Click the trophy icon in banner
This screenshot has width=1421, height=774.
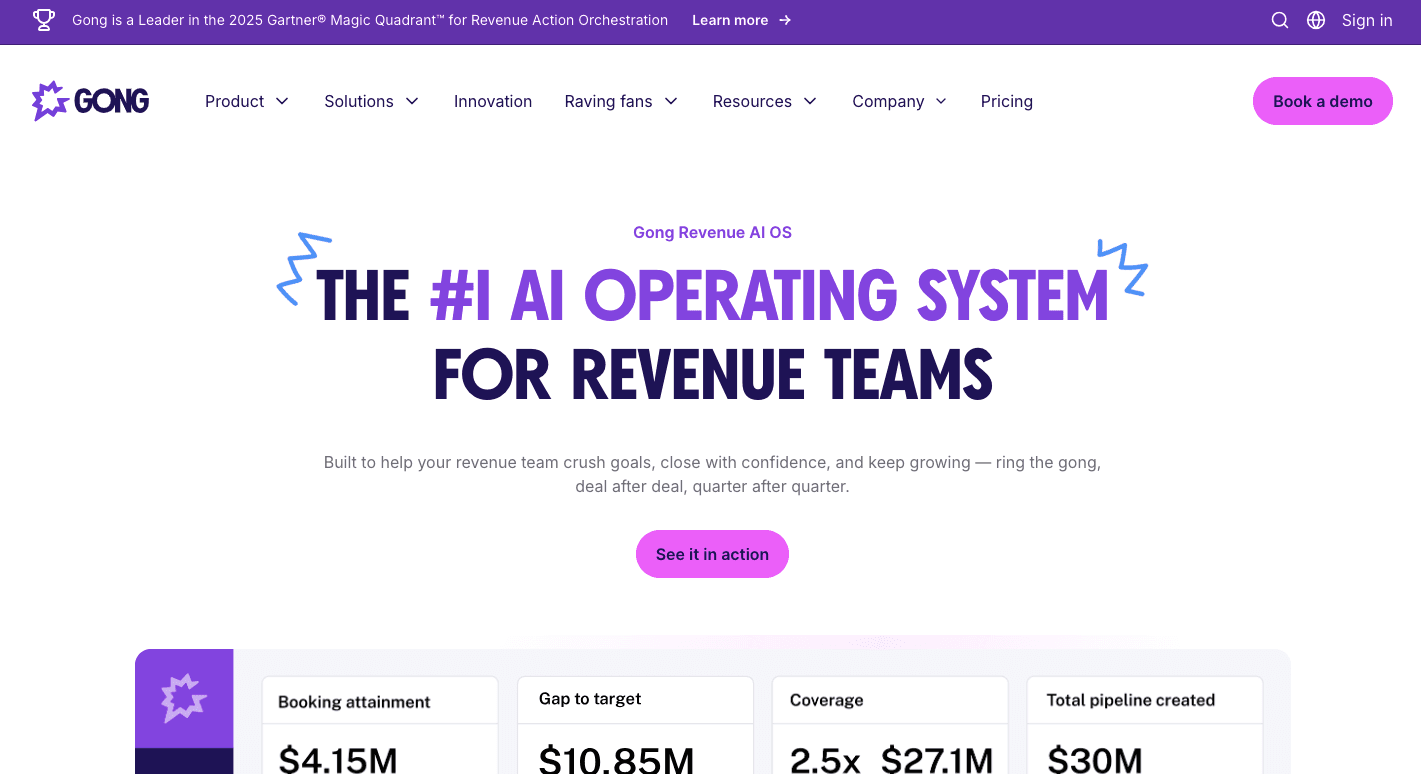click(x=44, y=20)
